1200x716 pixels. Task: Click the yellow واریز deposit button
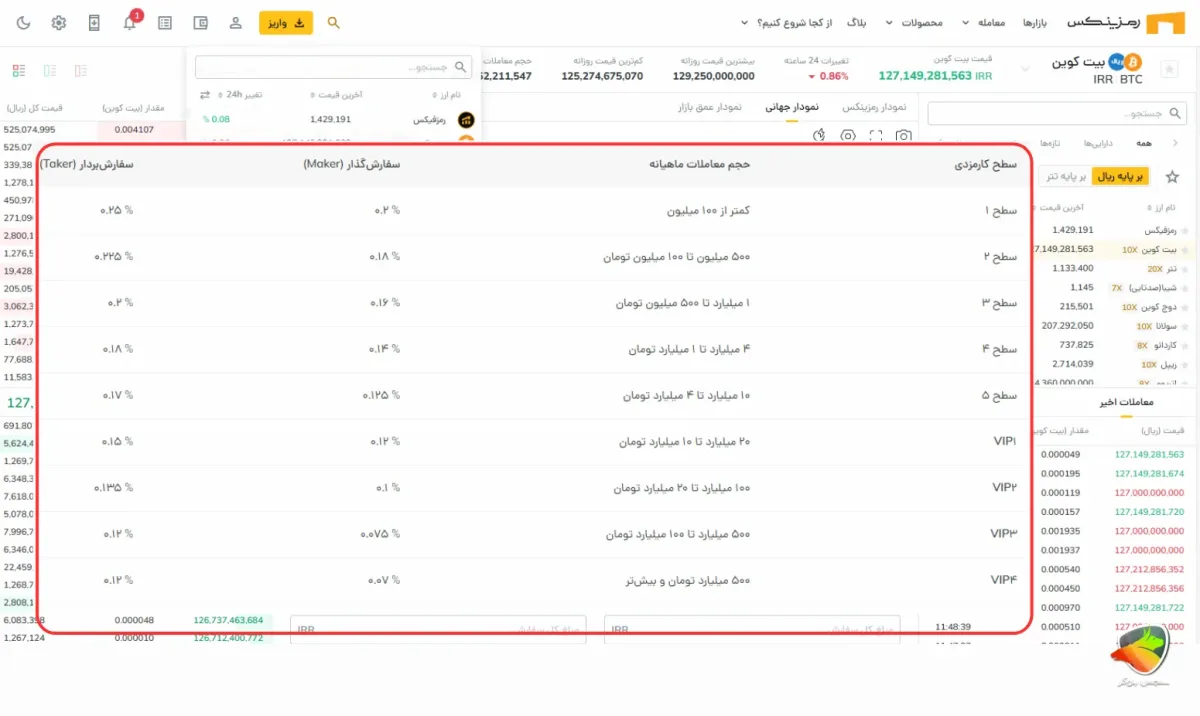click(286, 22)
